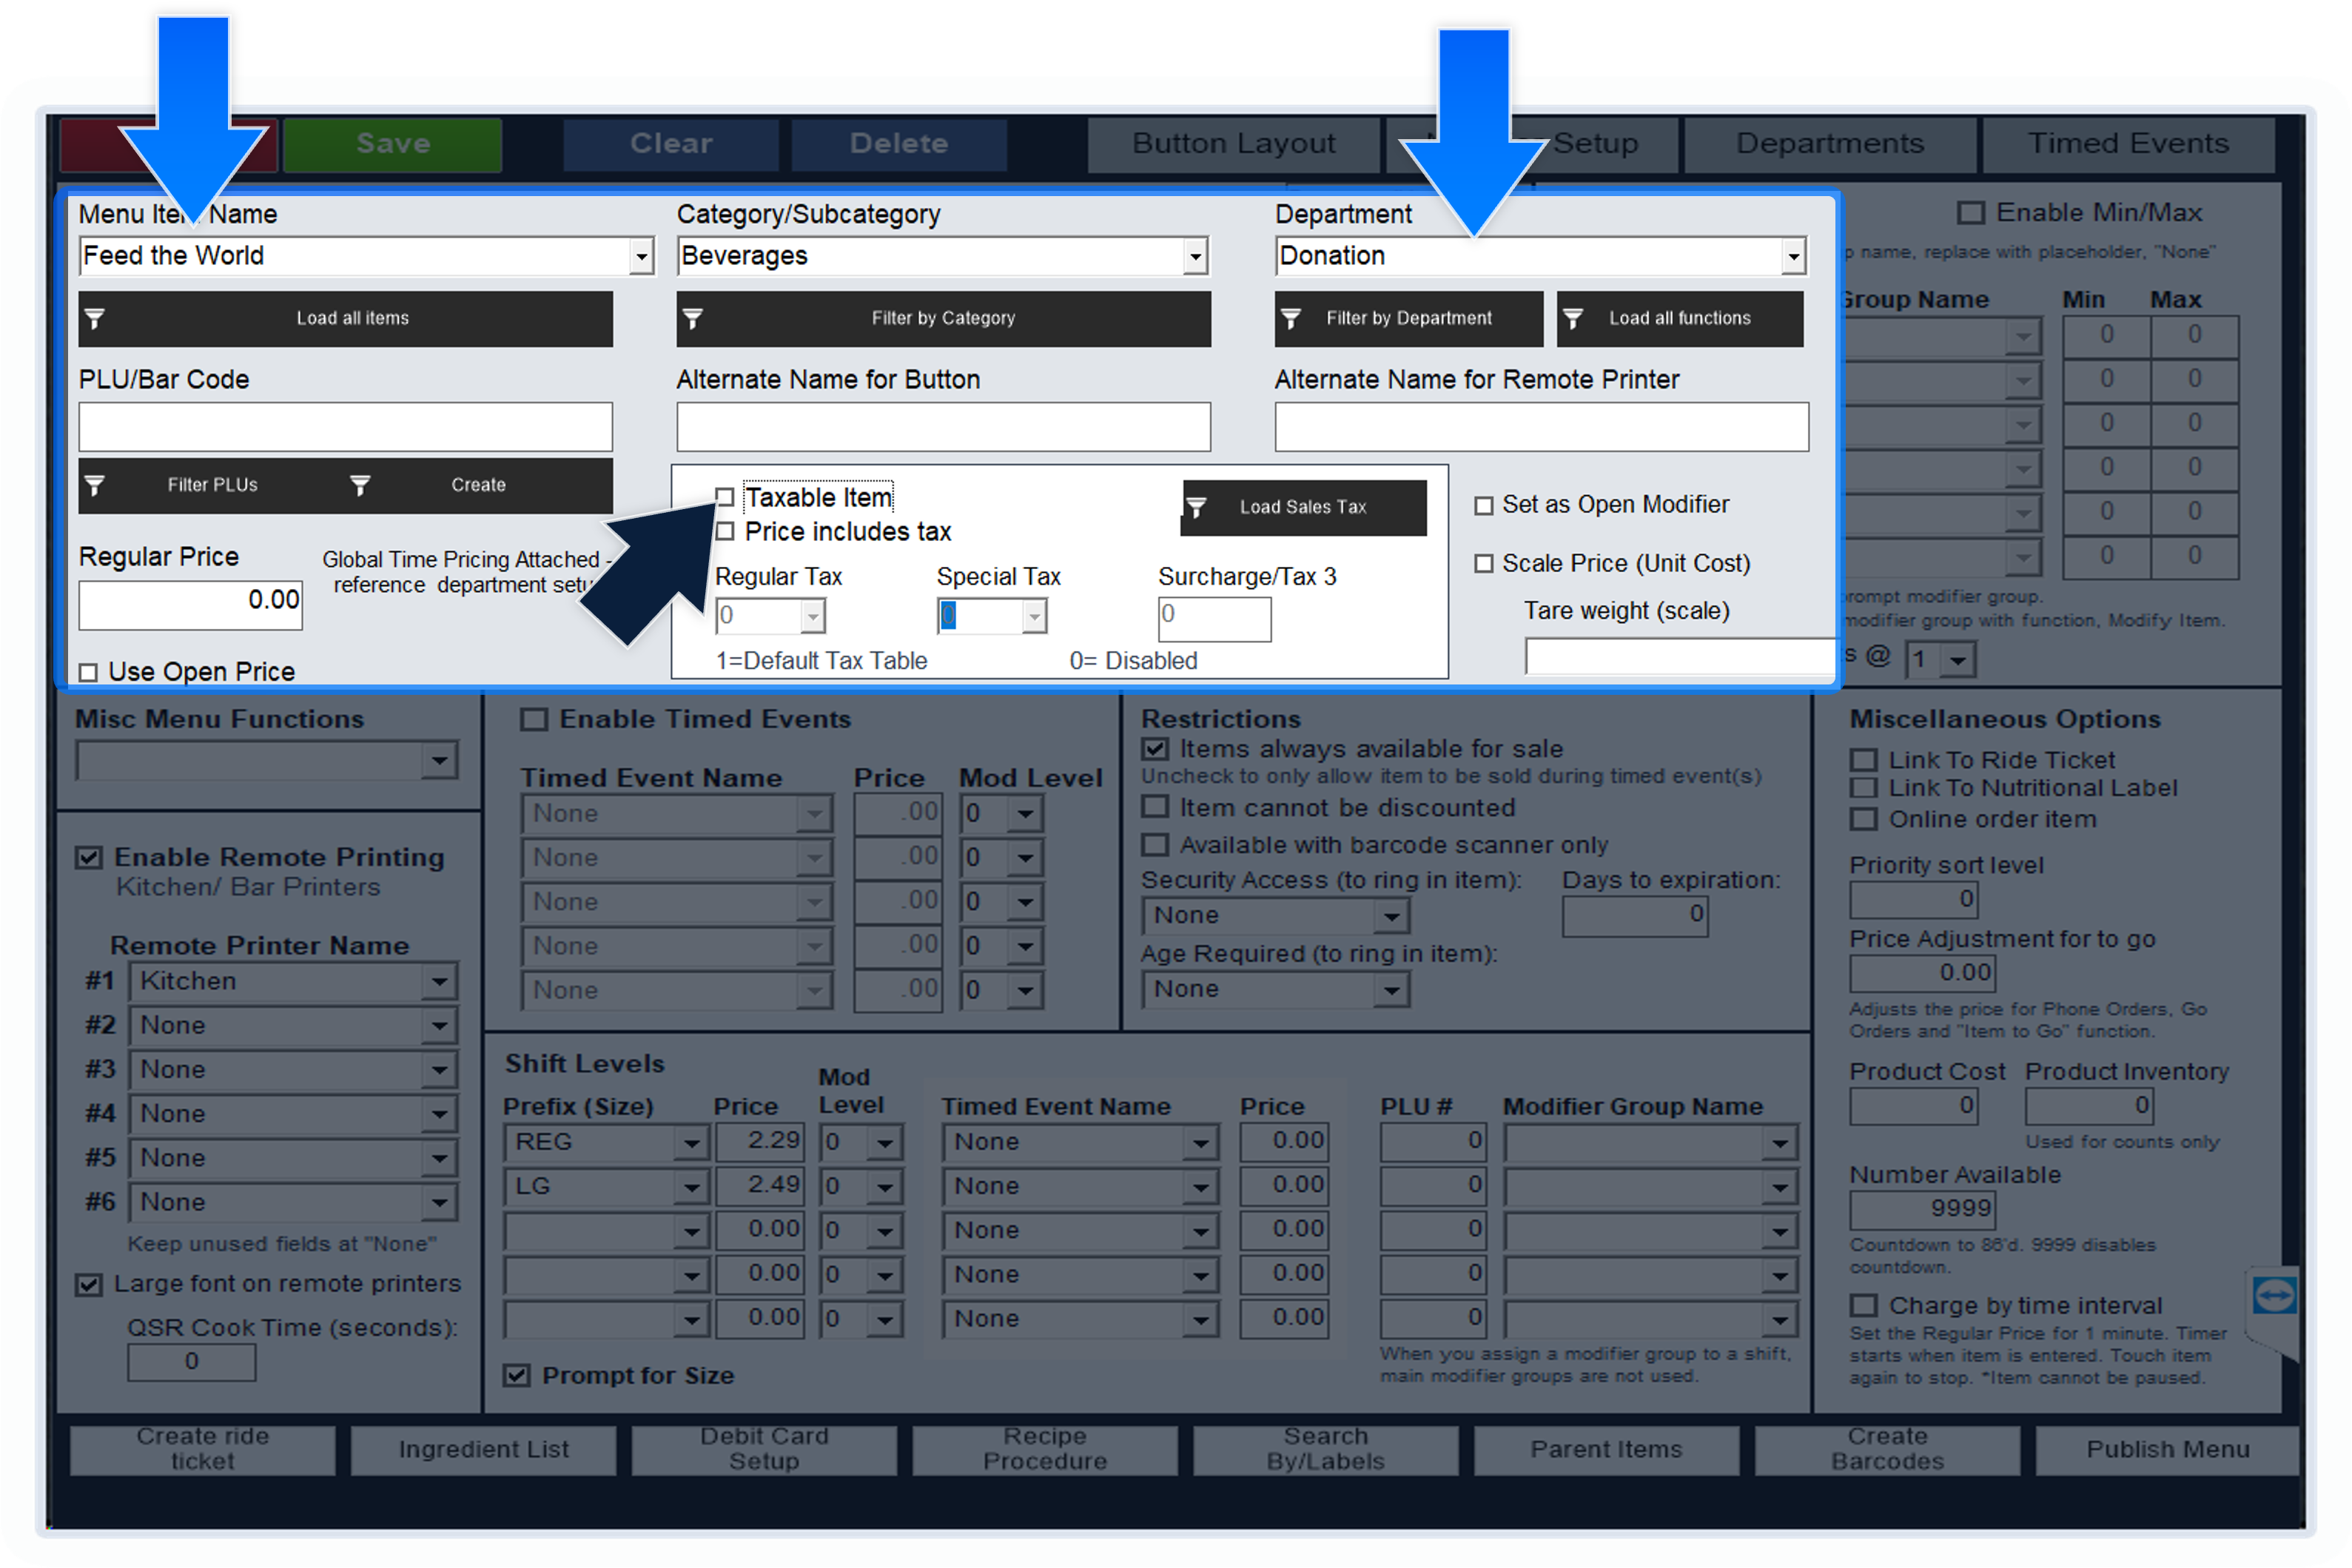The height and width of the screenshot is (1568, 2352).
Task: Click the Publish Menu button
Action: [x=2167, y=1449]
